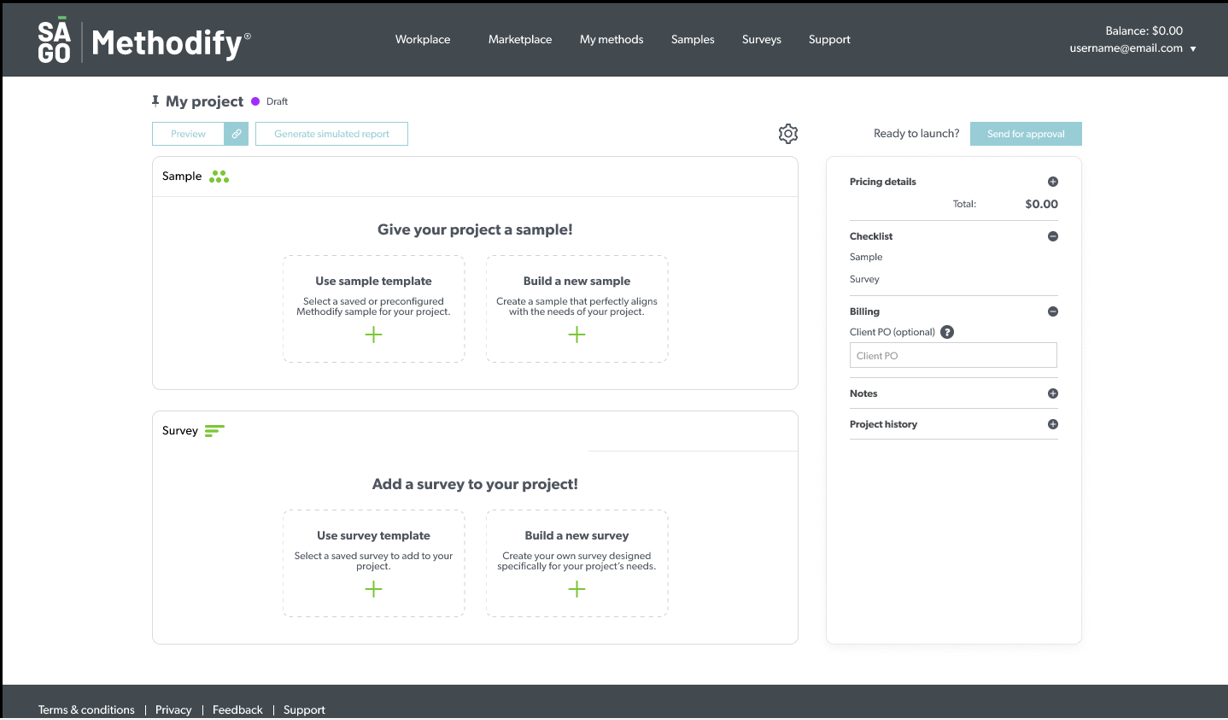1228x720 pixels.
Task: Expand the Notes section
Action: point(1052,394)
